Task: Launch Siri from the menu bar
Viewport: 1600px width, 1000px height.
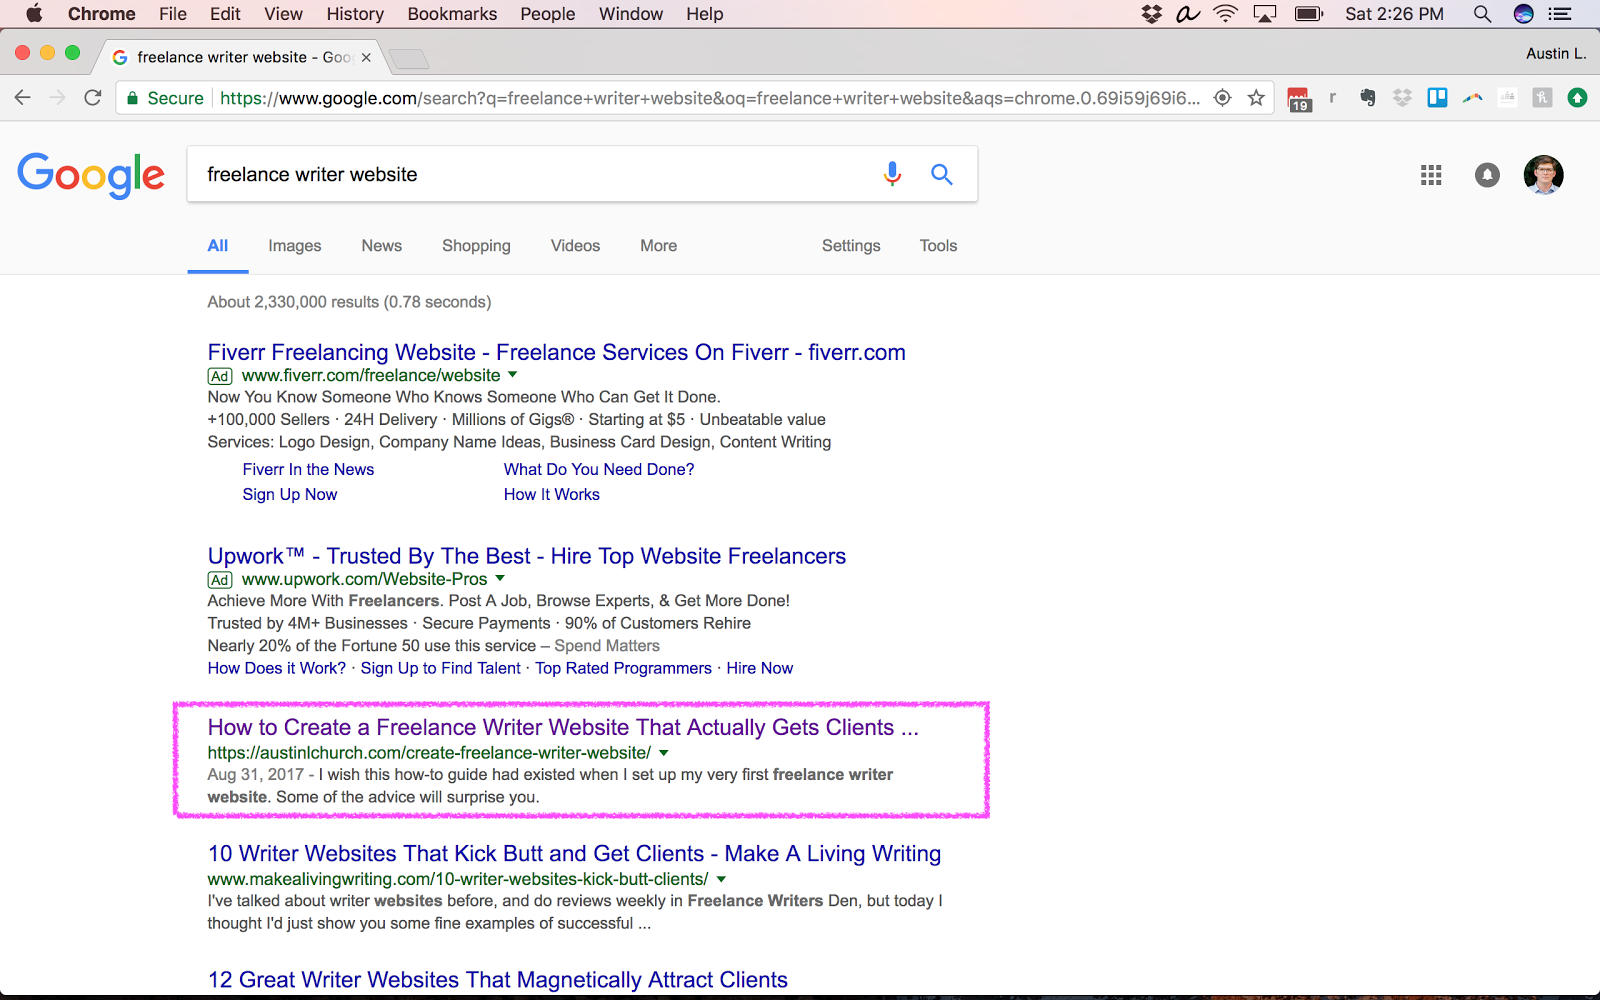Action: [1523, 14]
